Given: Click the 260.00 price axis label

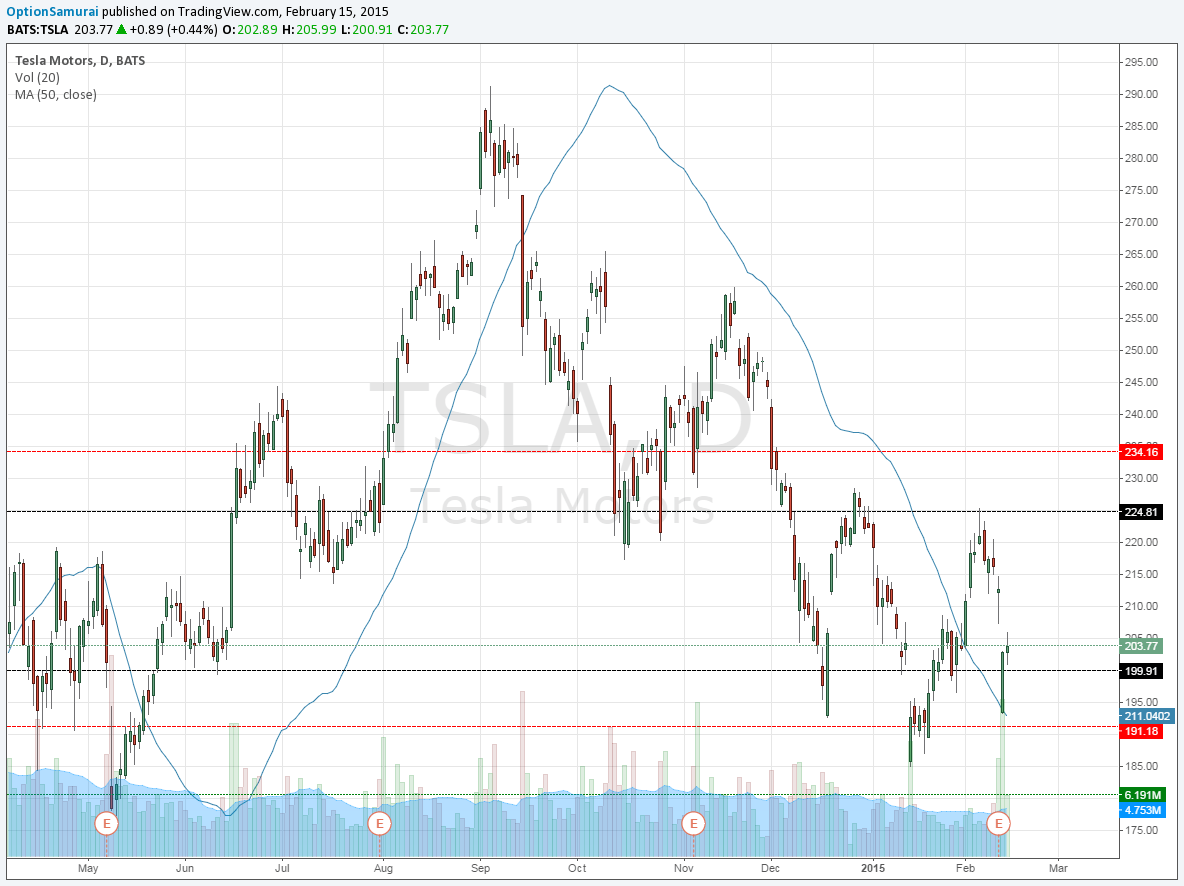Looking at the screenshot, I should pos(1141,286).
